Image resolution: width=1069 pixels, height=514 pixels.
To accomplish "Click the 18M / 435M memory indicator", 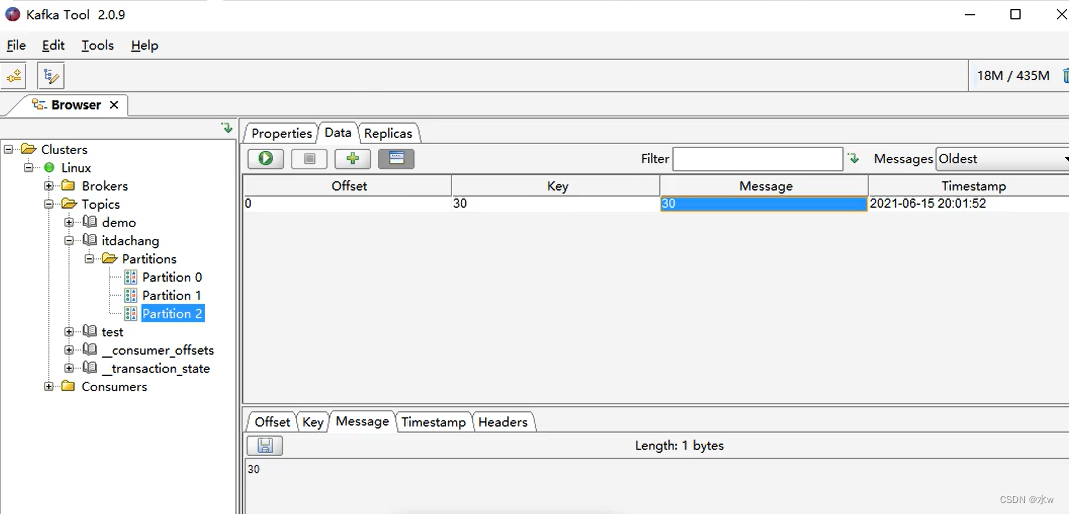I will pos(1013,76).
